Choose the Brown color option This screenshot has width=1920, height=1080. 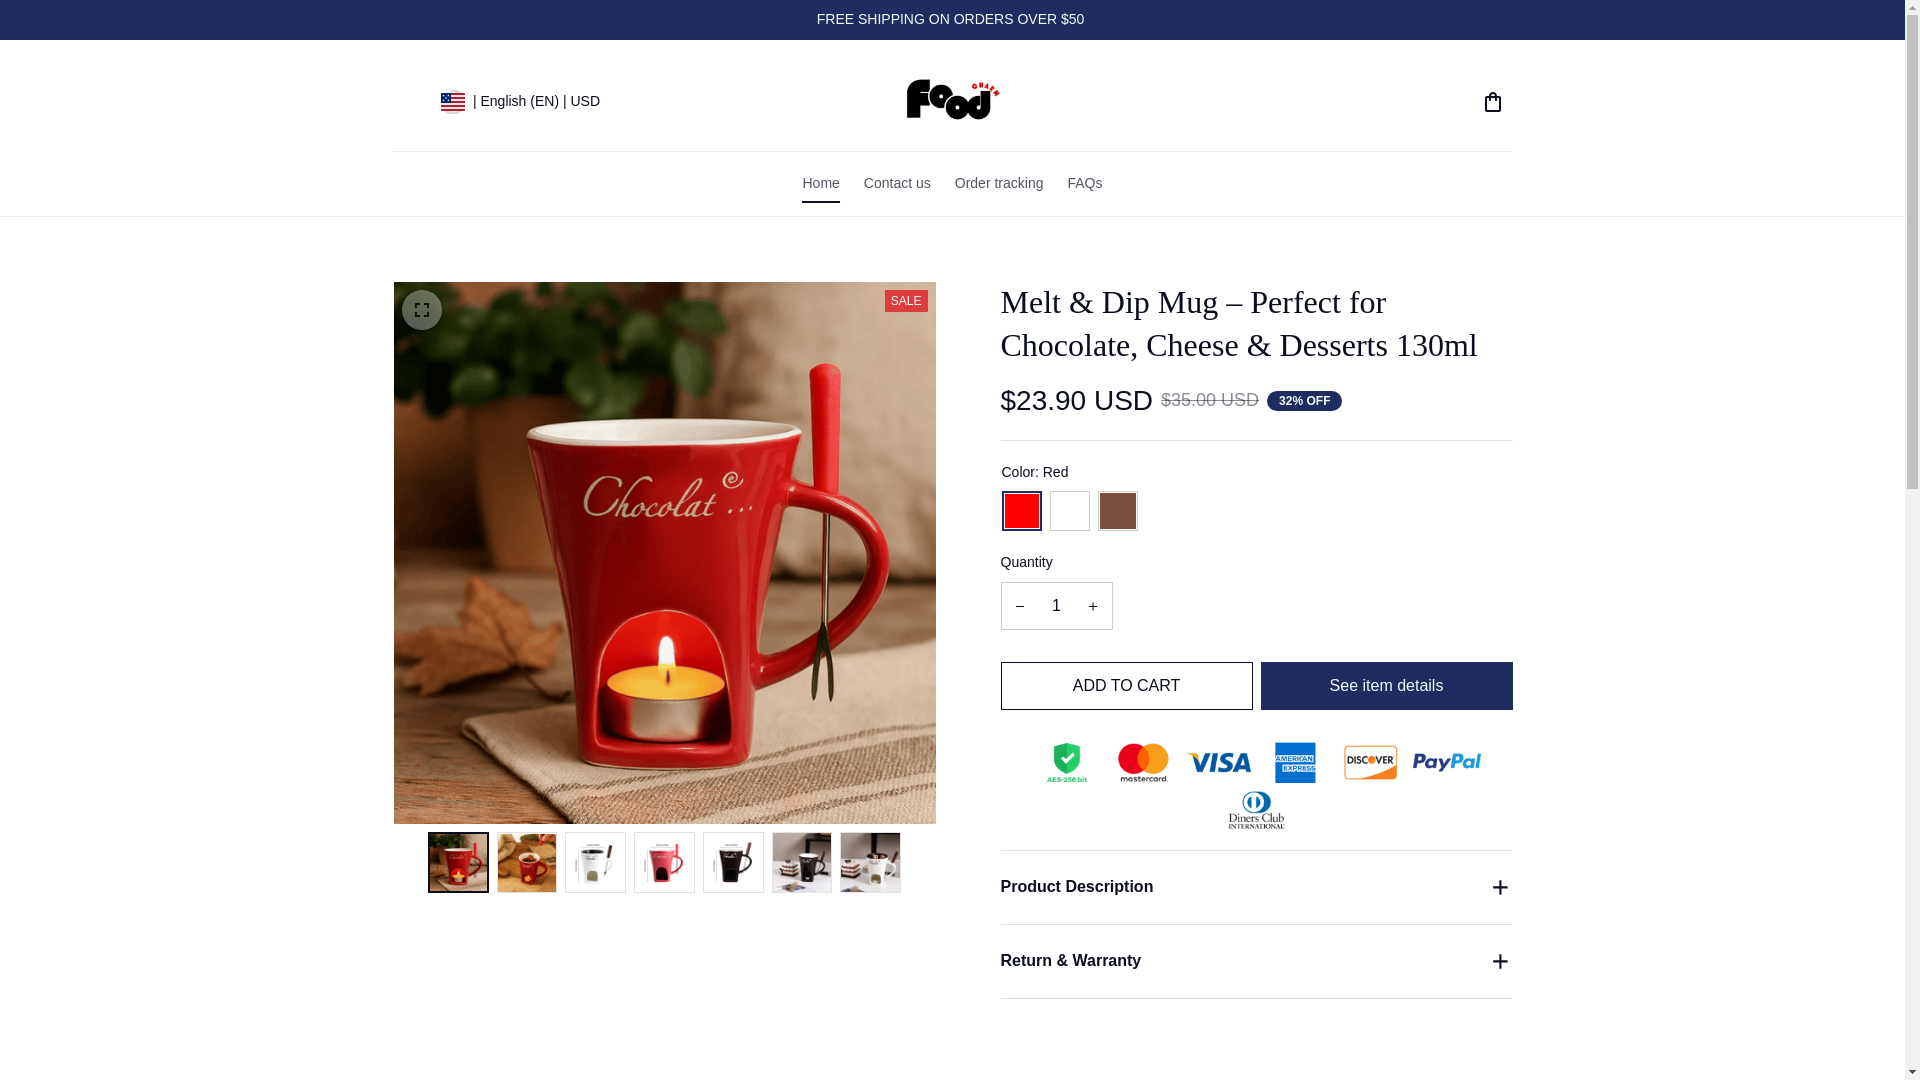1117,511
